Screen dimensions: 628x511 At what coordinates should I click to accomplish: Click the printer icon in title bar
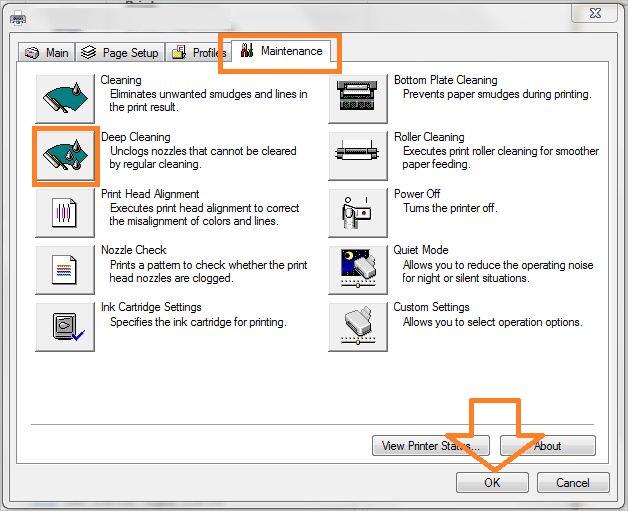pyautogui.click(x=18, y=18)
